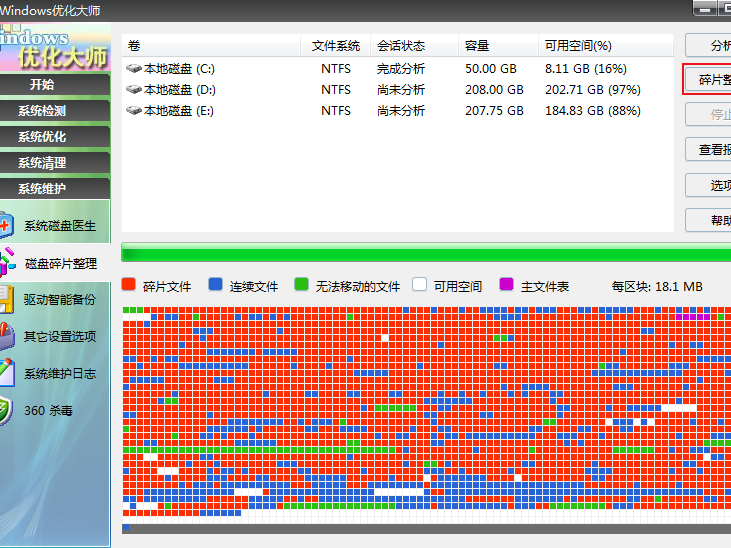Open the 系统维护 section
Viewport: 731px width, 548px height.
55,188
